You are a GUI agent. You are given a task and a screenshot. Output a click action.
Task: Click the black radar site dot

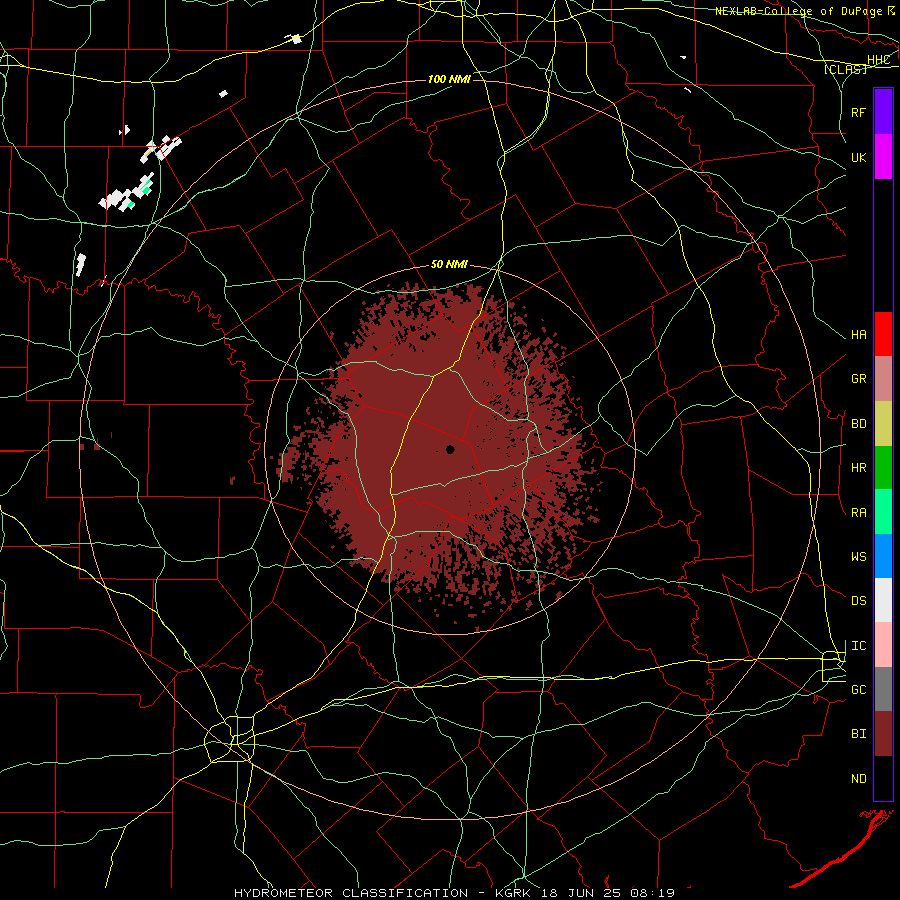[x=450, y=449]
